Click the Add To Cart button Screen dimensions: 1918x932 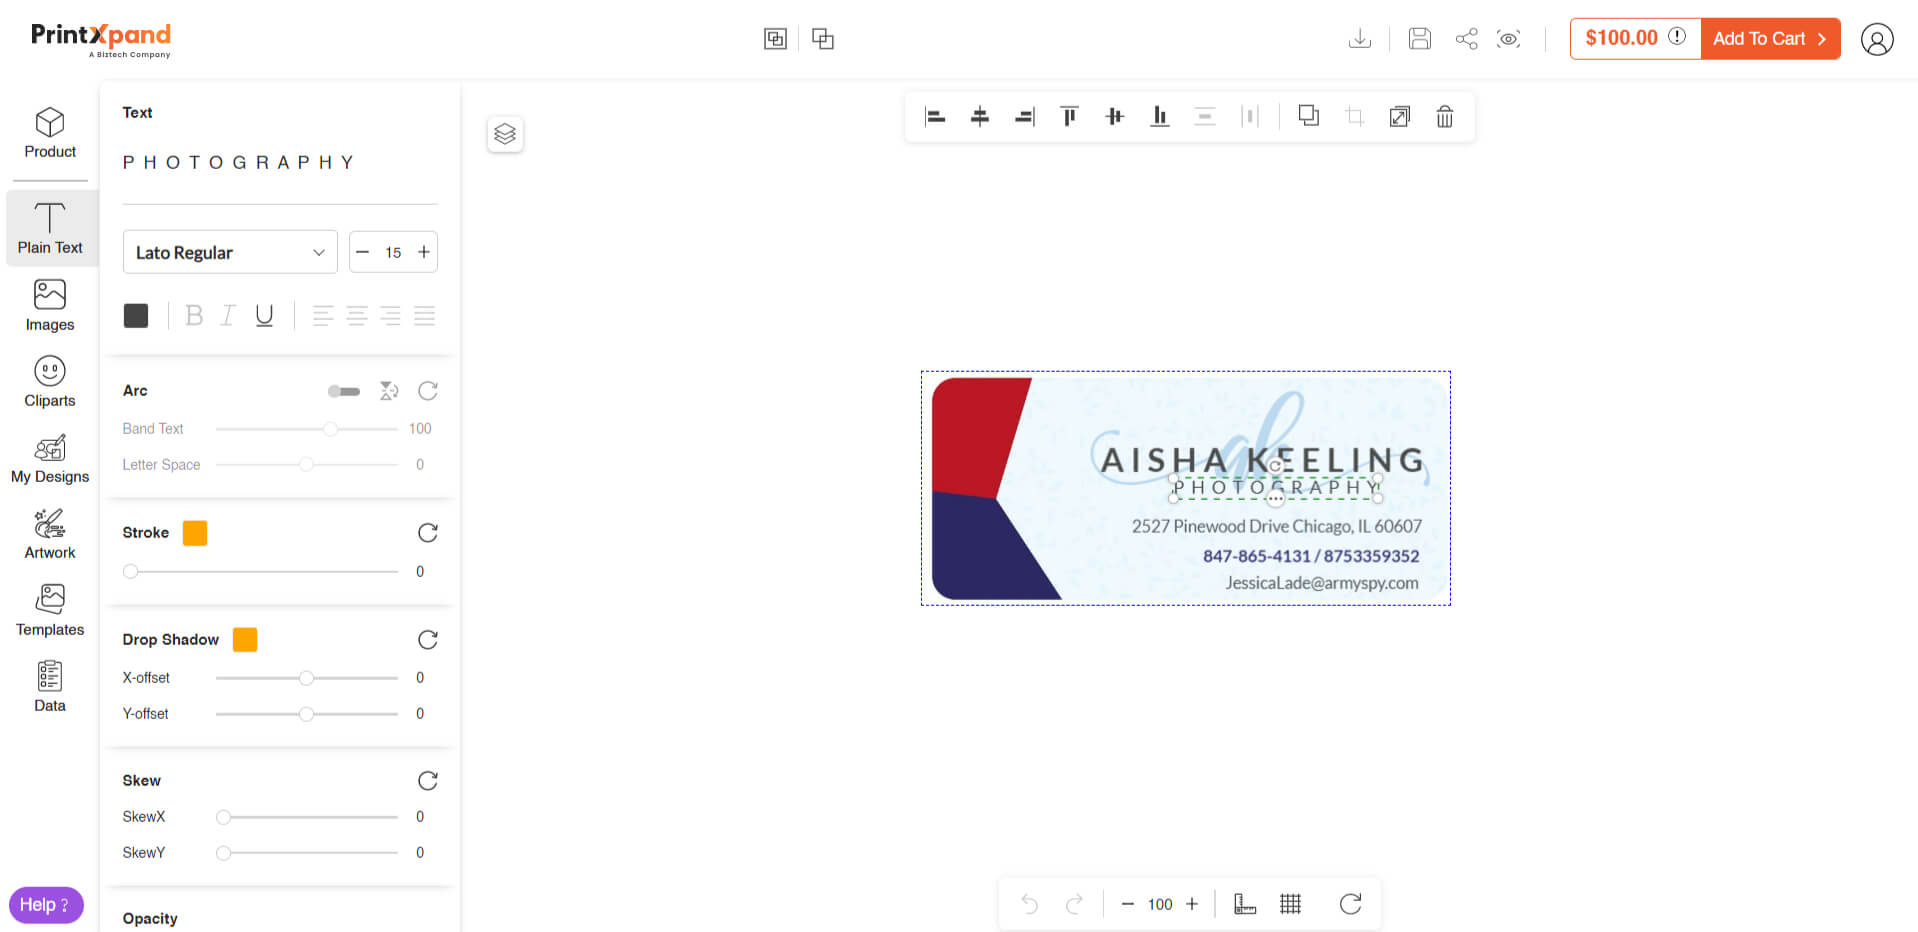tap(1769, 39)
